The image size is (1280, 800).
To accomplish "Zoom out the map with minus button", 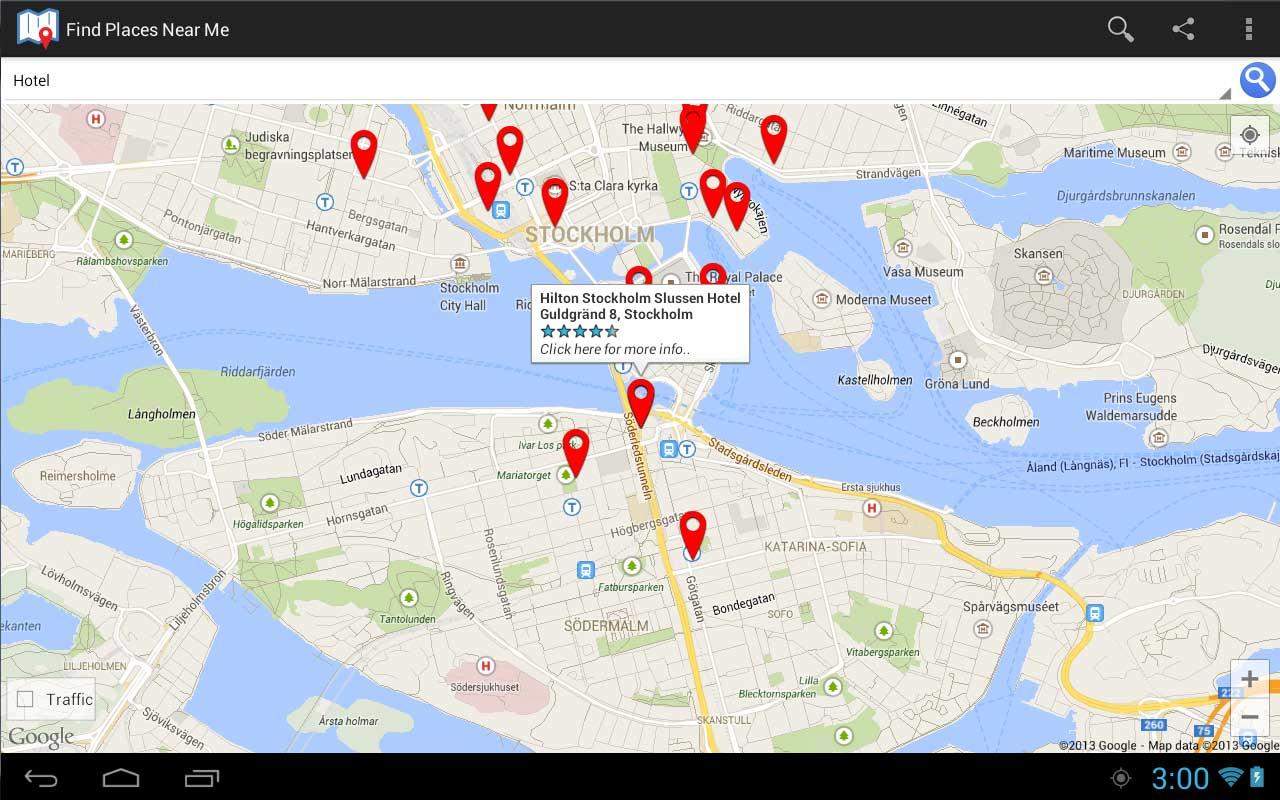I will [1249, 717].
